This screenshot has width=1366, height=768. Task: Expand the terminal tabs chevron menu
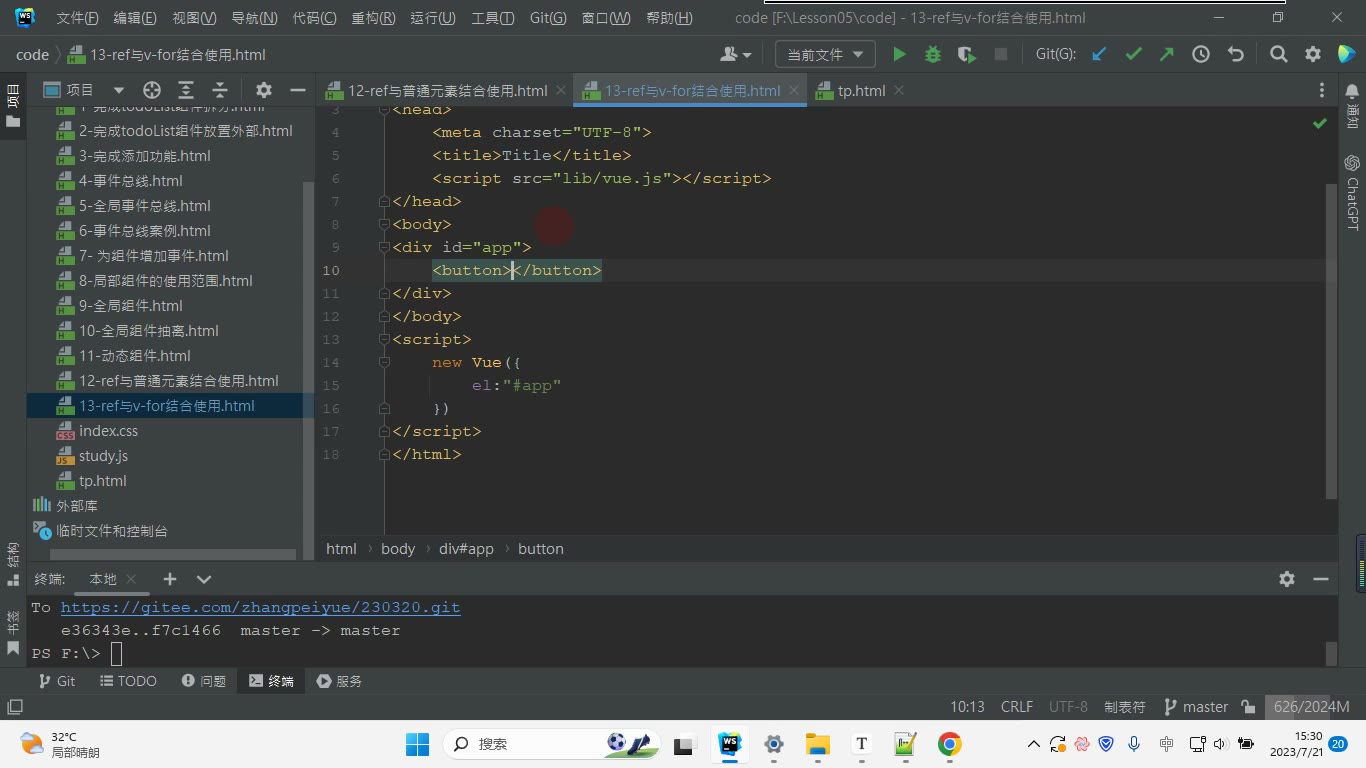pos(204,579)
